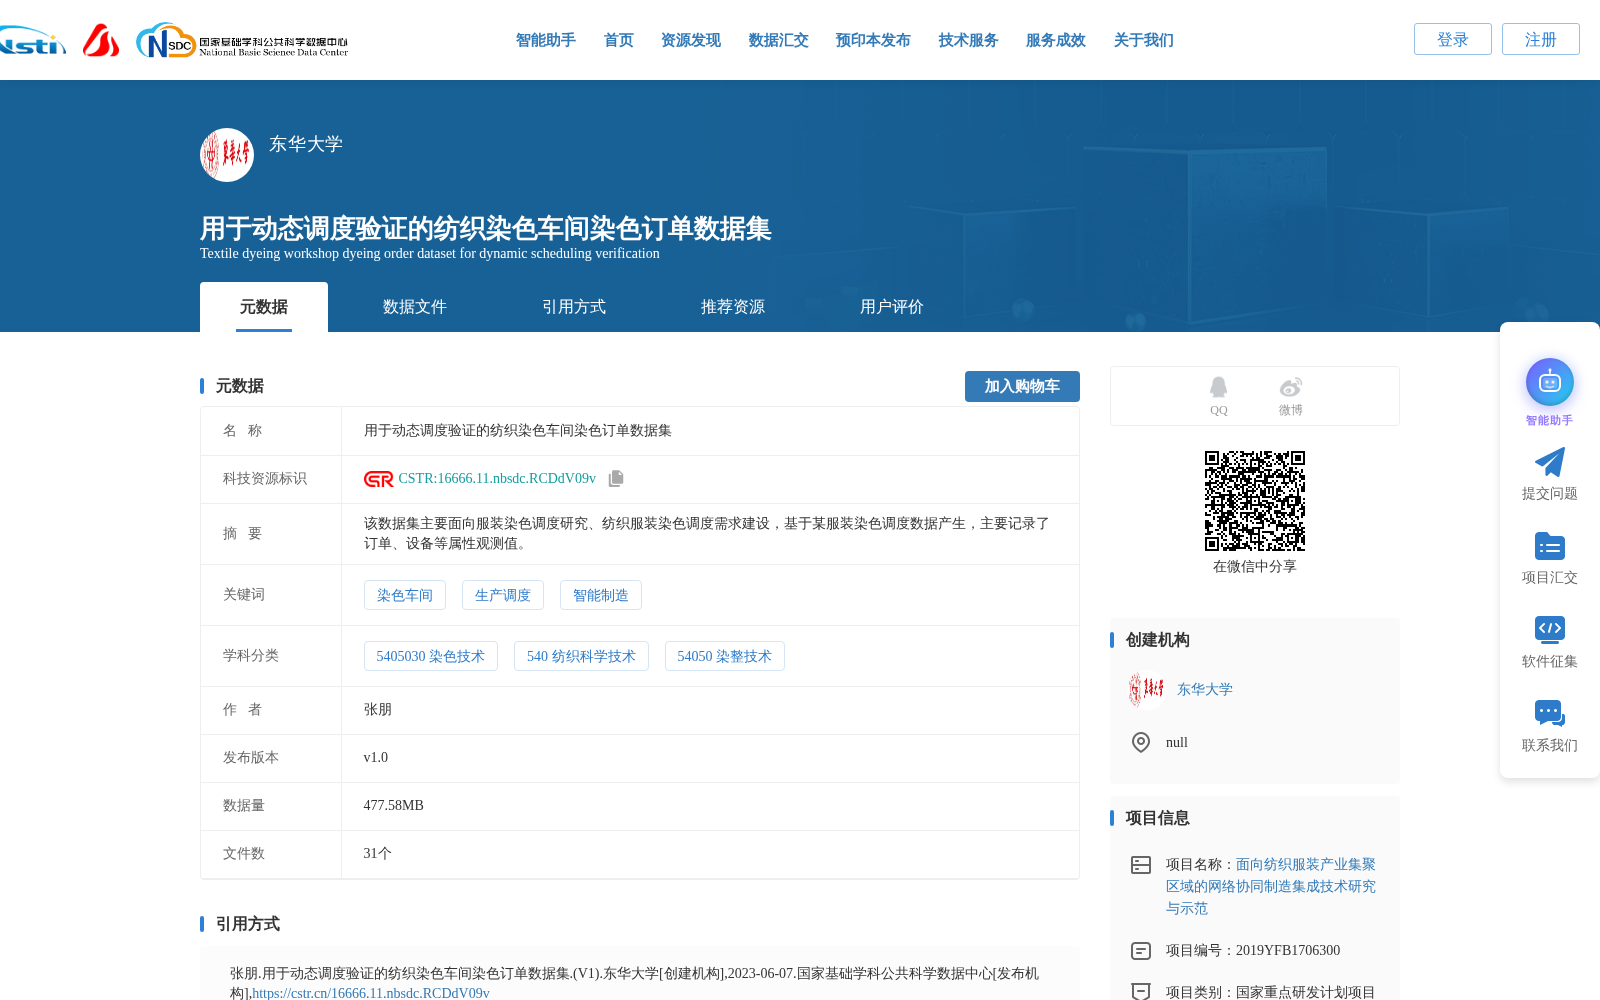Viewport: 1600px width, 1000px height.
Task: Click version value v1.0
Action: 376,758
